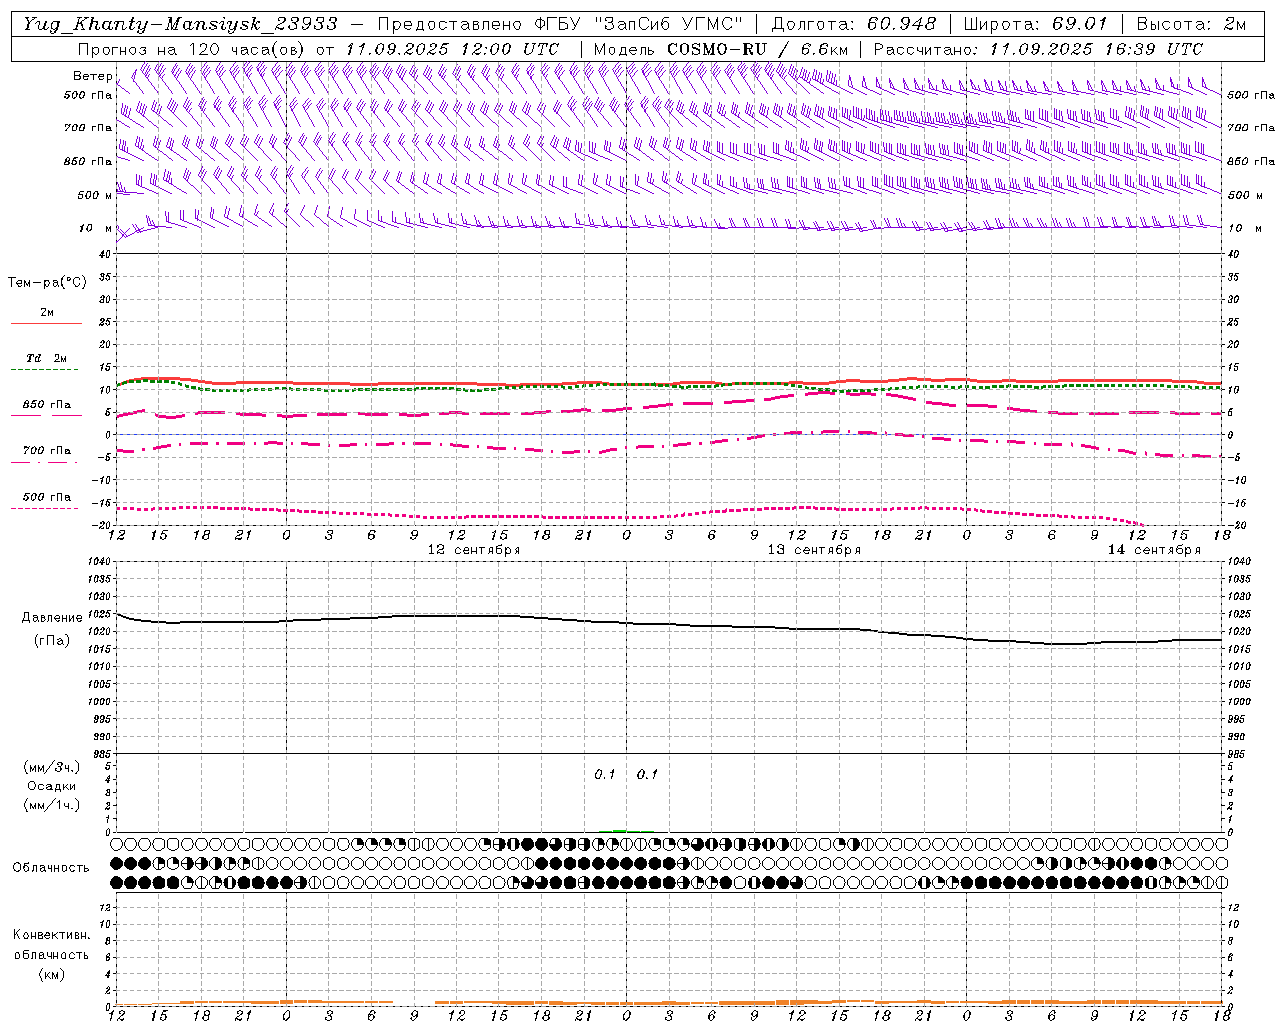Click the (гПа) unit label under Давление
The image size is (1280, 1024).
click(x=52, y=640)
